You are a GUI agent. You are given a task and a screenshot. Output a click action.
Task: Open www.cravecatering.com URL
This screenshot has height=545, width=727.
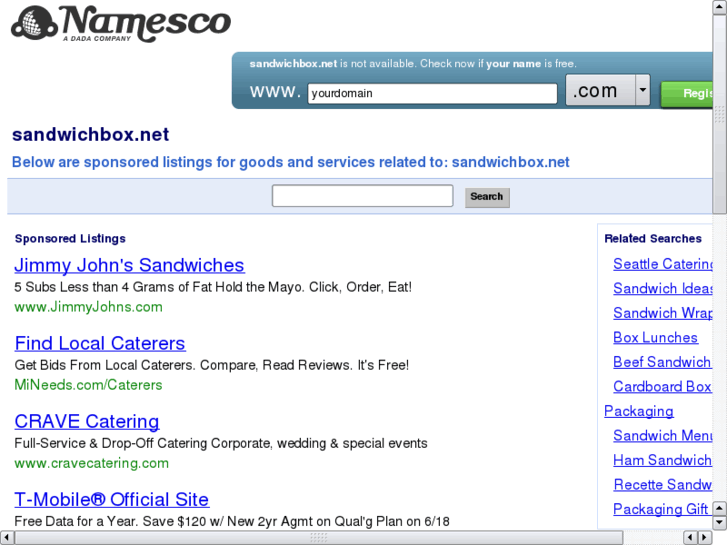92,463
